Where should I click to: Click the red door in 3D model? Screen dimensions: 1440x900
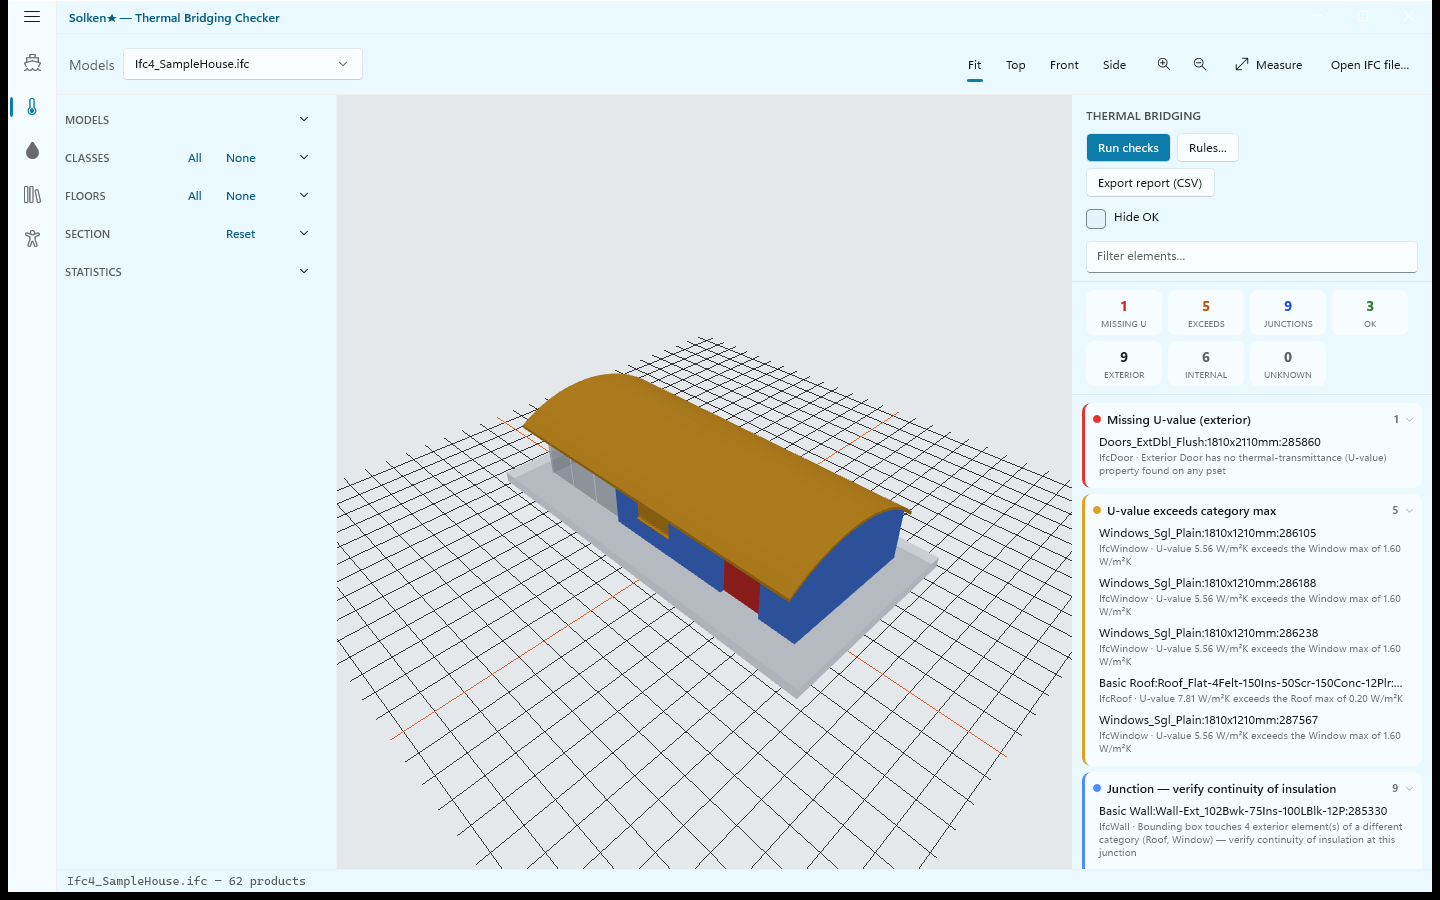(741, 586)
